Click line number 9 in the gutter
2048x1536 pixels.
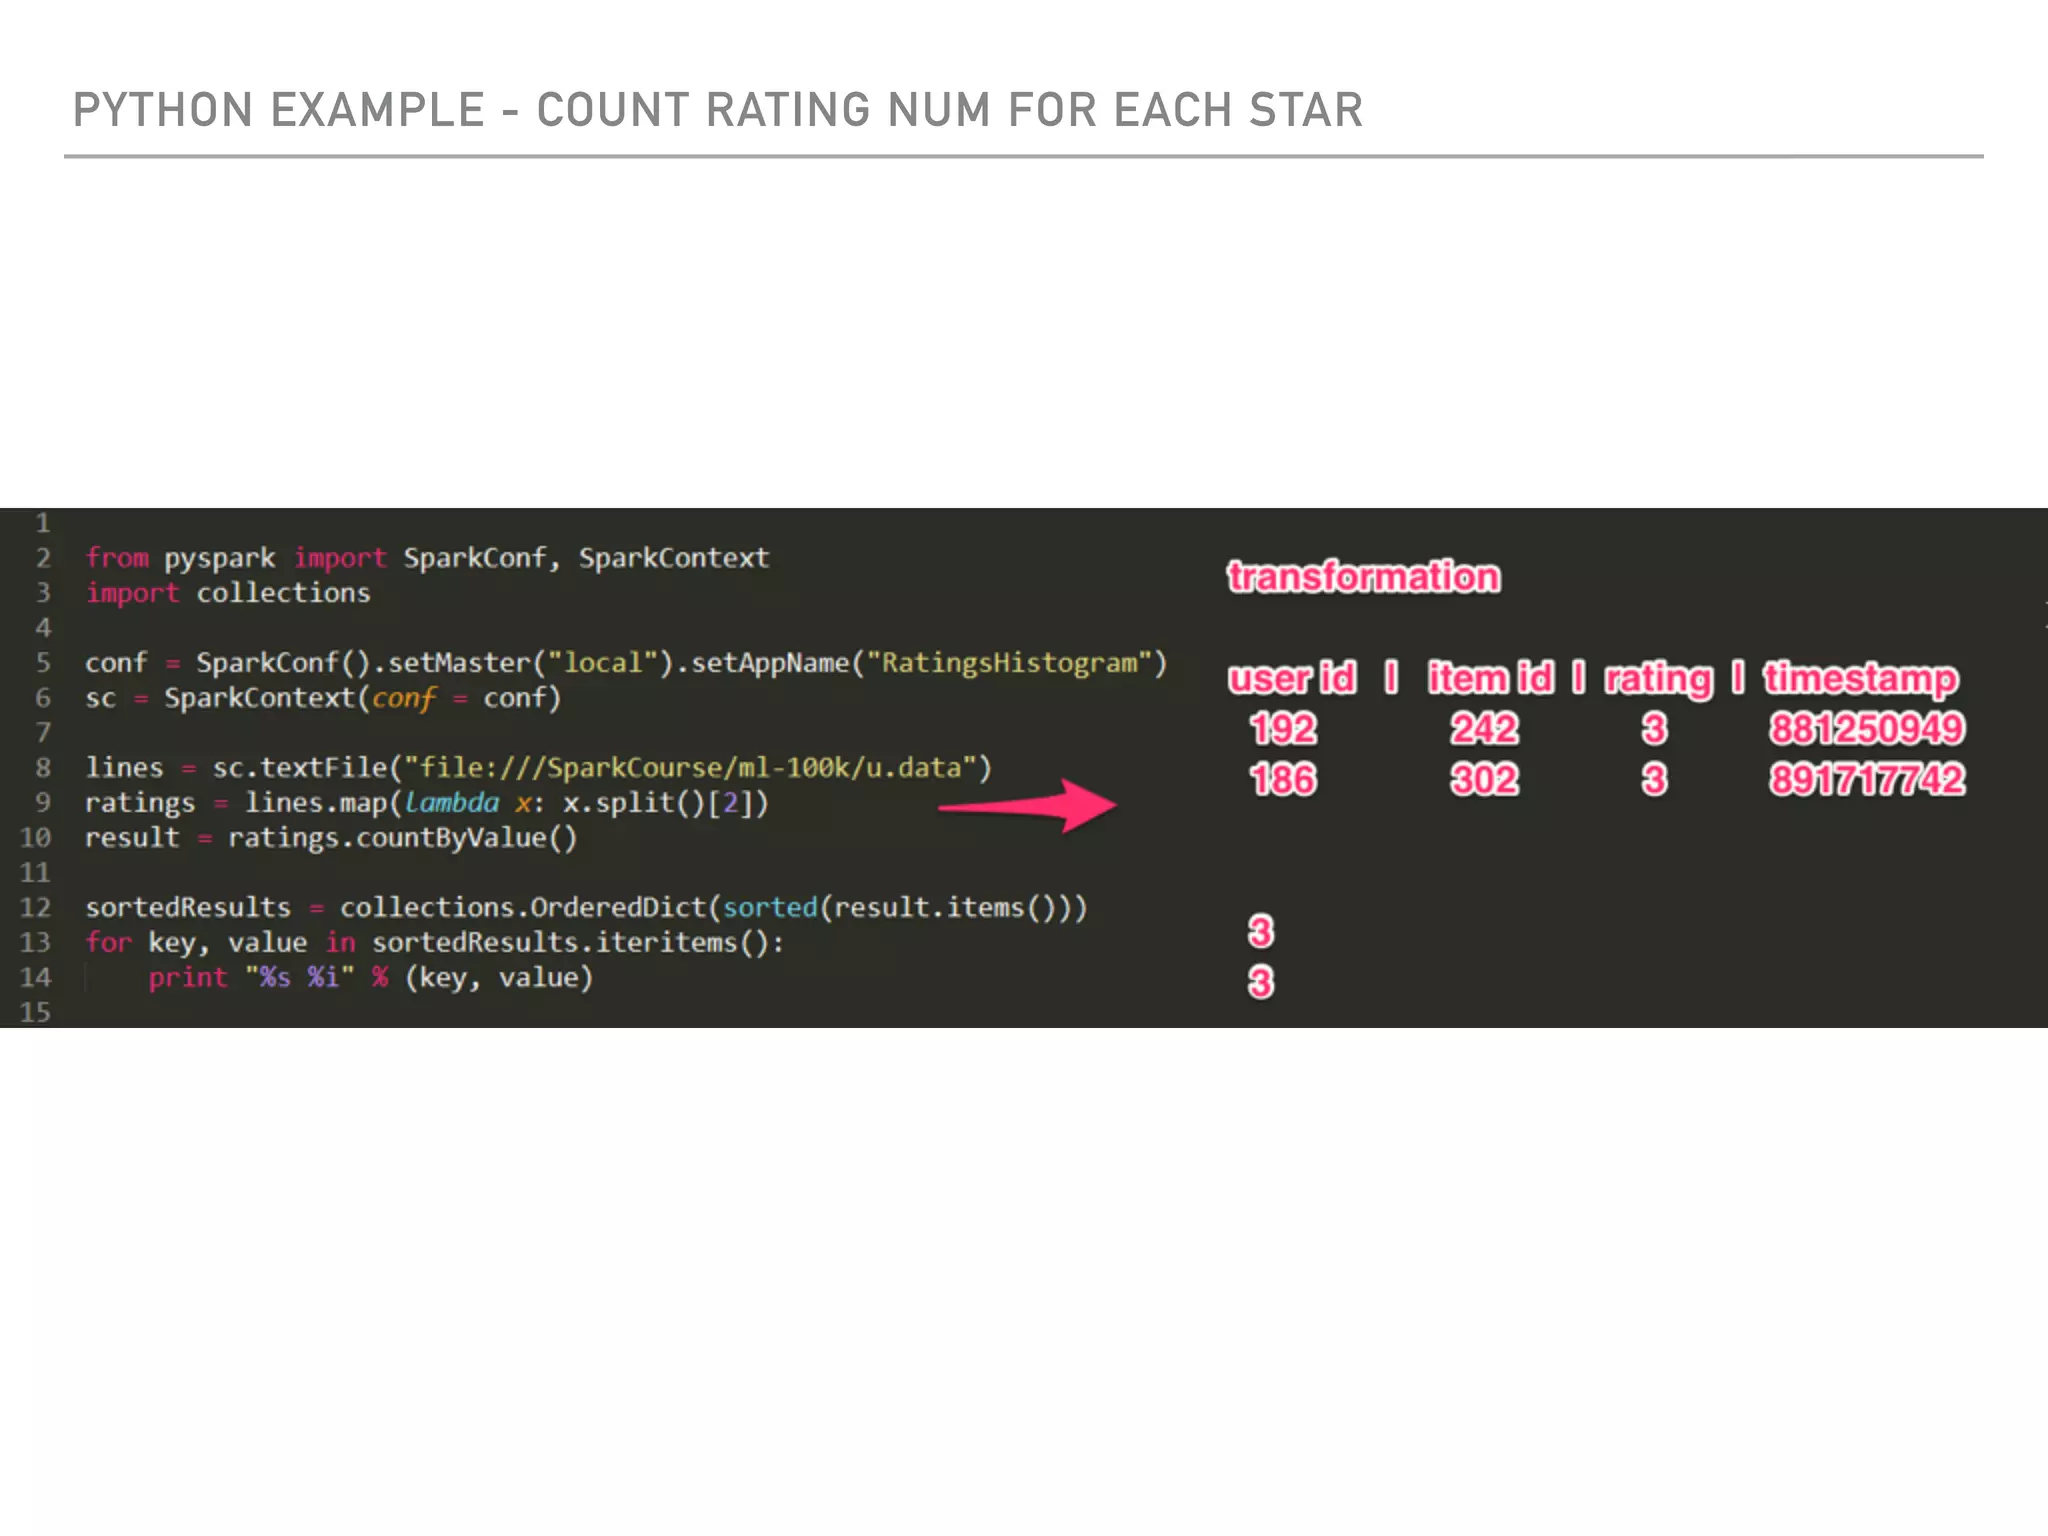click(x=43, y=803)
